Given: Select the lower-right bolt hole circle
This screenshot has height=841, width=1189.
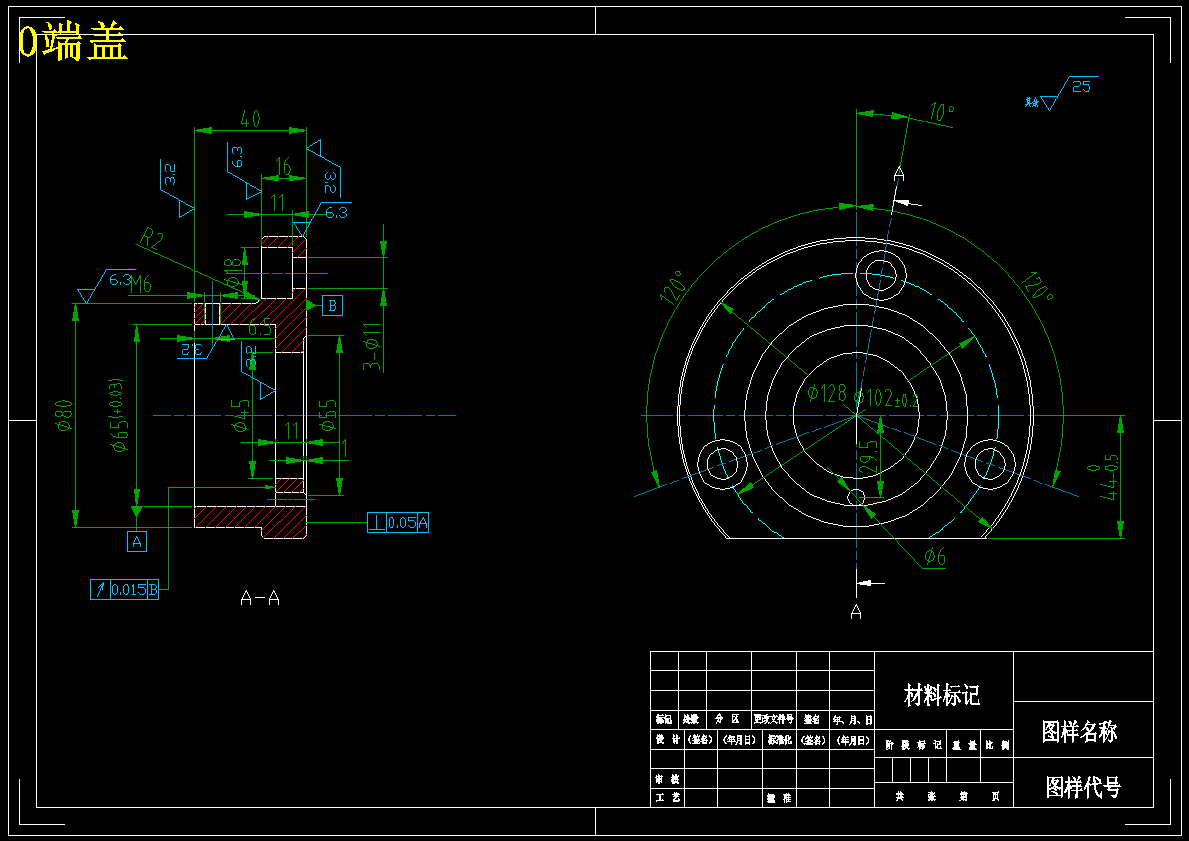Looking at the screenshot, I should (x=990, y=463).
